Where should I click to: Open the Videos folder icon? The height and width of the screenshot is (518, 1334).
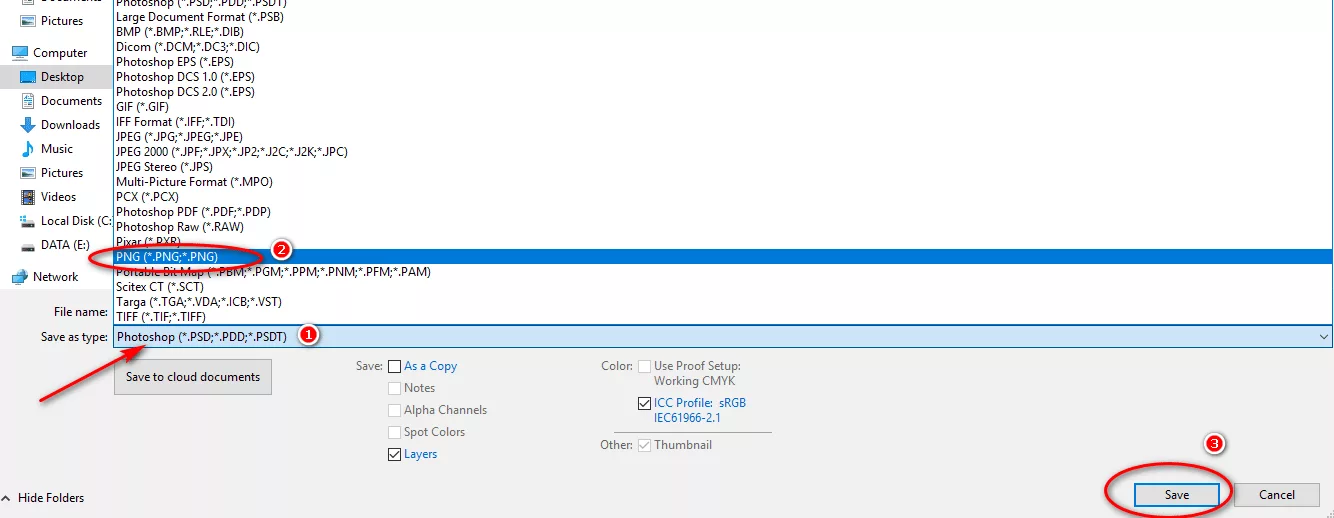27,197
